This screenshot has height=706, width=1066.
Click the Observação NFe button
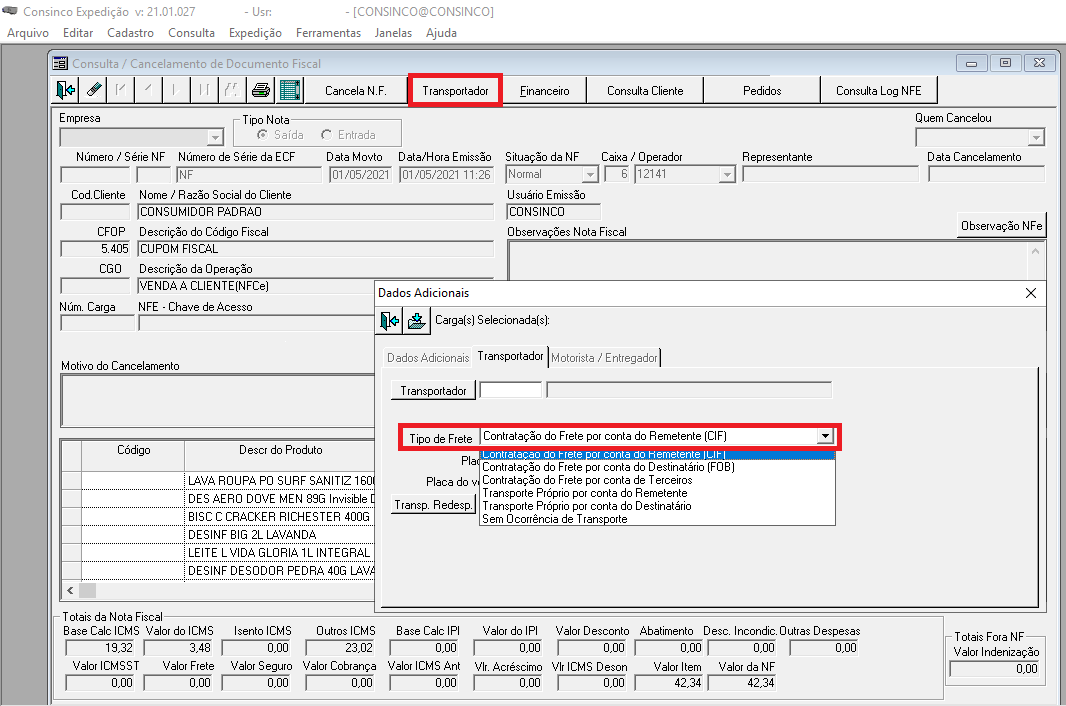click(x=1001, y=225)
